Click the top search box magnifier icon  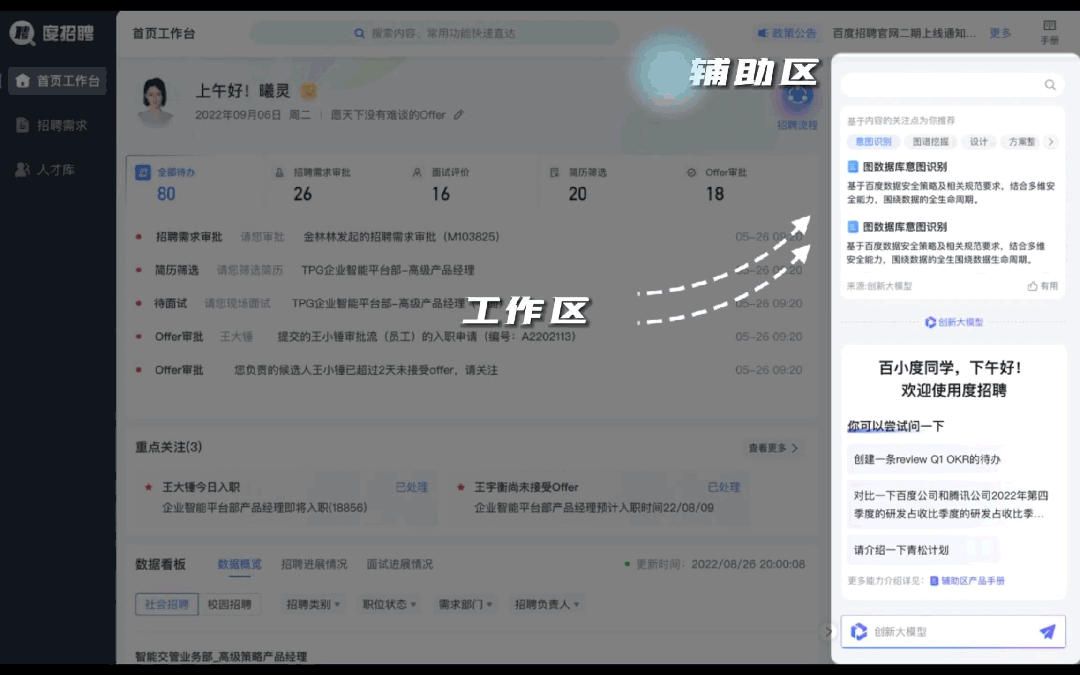[359, 33]
